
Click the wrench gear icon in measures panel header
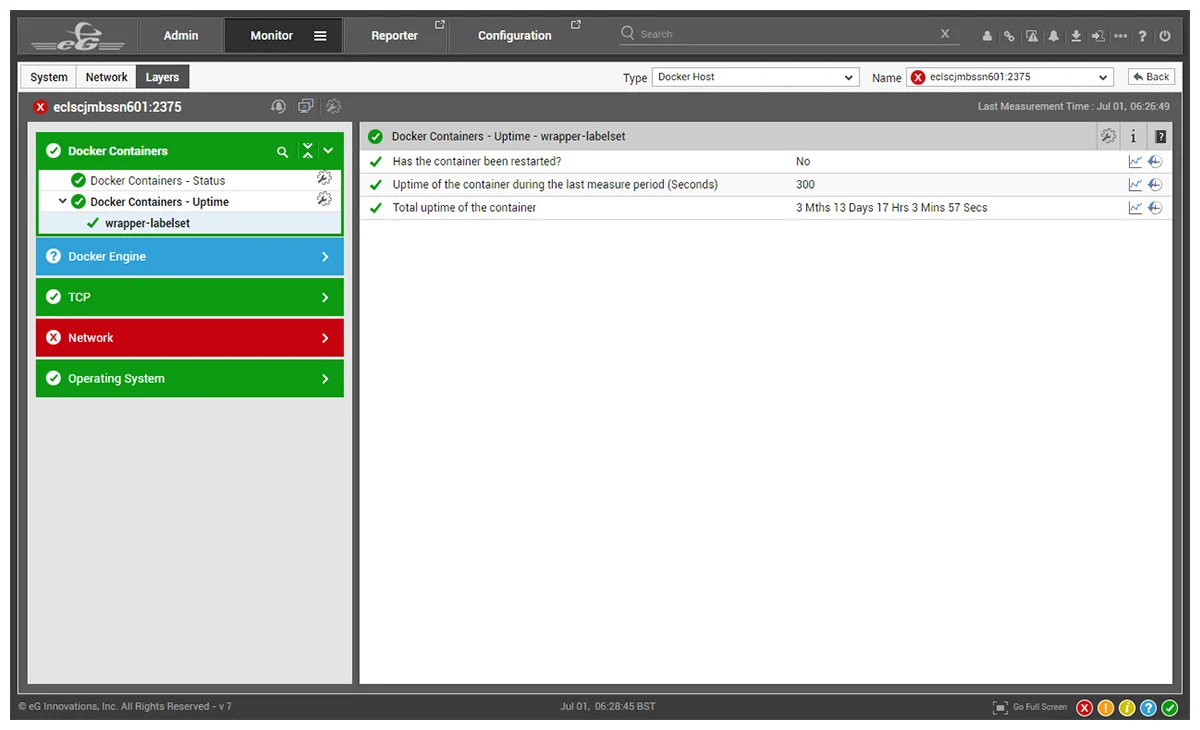click(1108, 137)
